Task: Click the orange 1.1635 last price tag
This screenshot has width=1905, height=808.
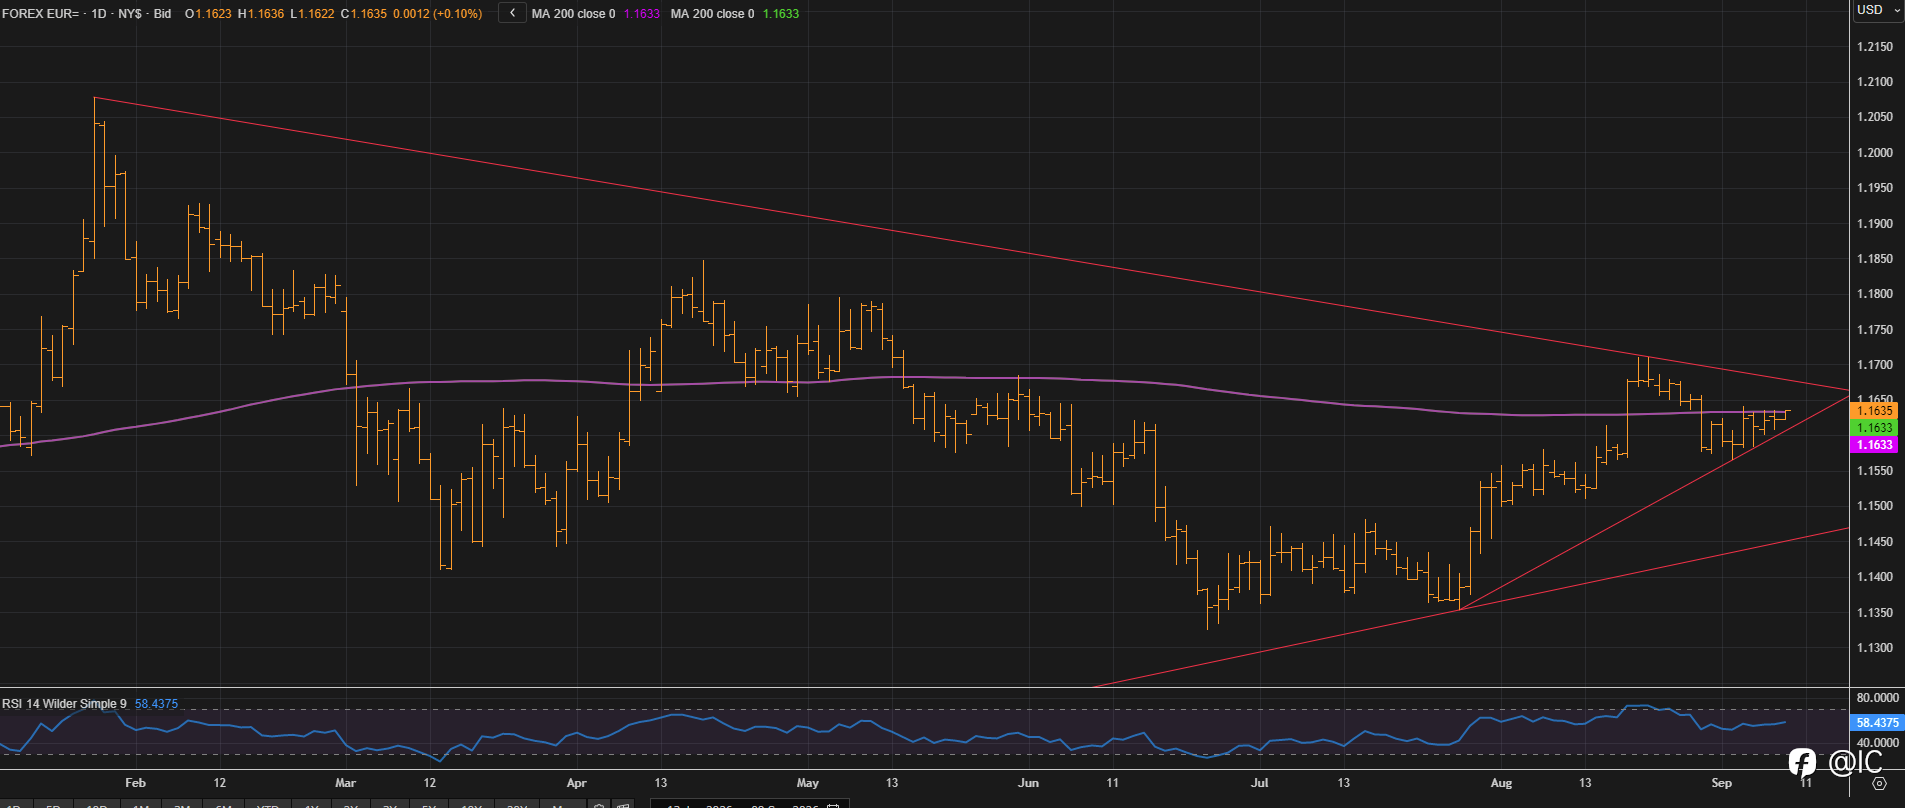Action: tap(1874, 411)
